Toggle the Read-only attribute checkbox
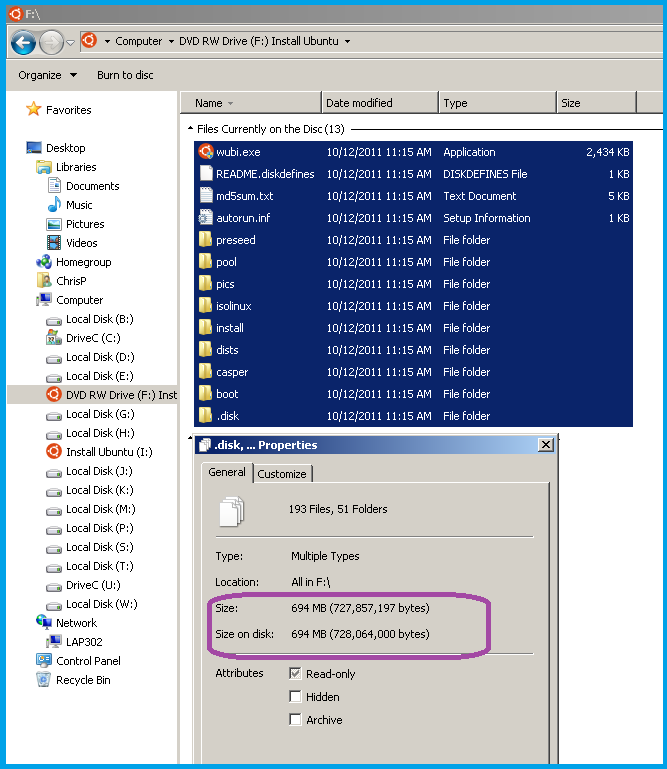The height and width of the screenshot is (769, 667). 295,673
